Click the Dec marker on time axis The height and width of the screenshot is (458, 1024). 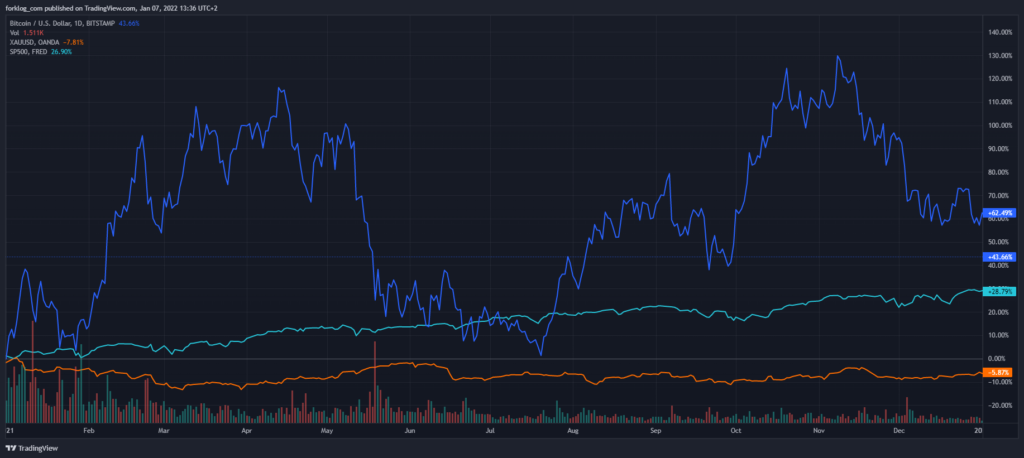[898, 427]
